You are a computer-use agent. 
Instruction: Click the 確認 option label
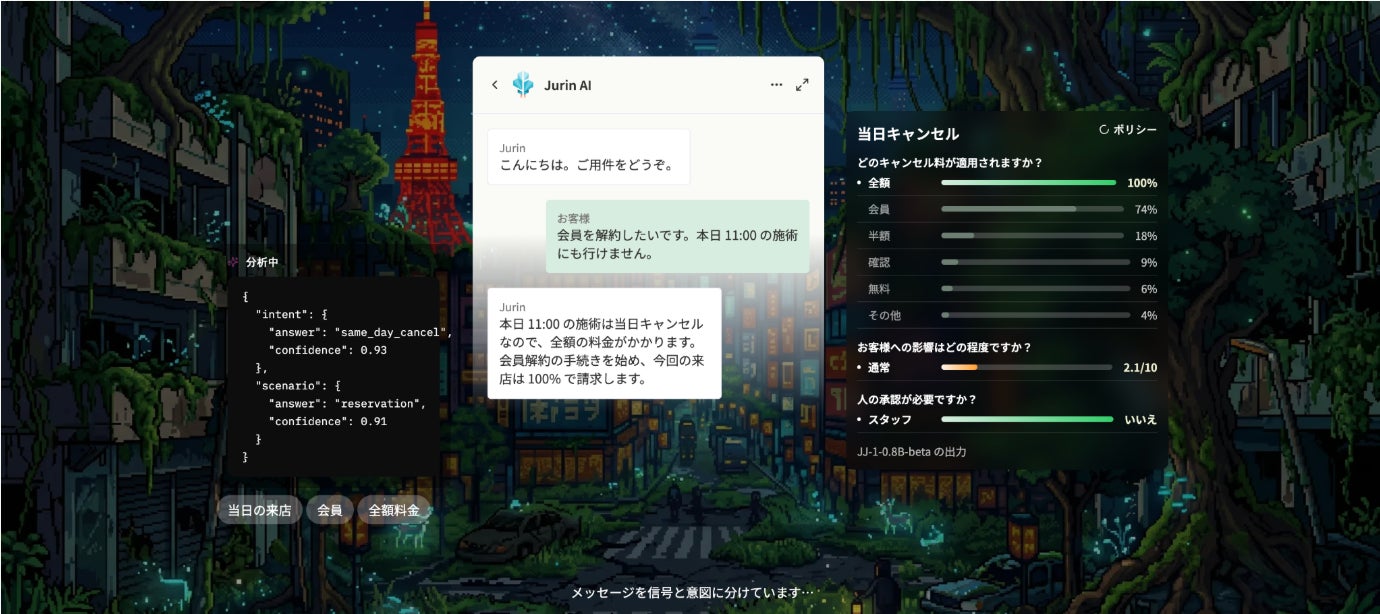879,262
